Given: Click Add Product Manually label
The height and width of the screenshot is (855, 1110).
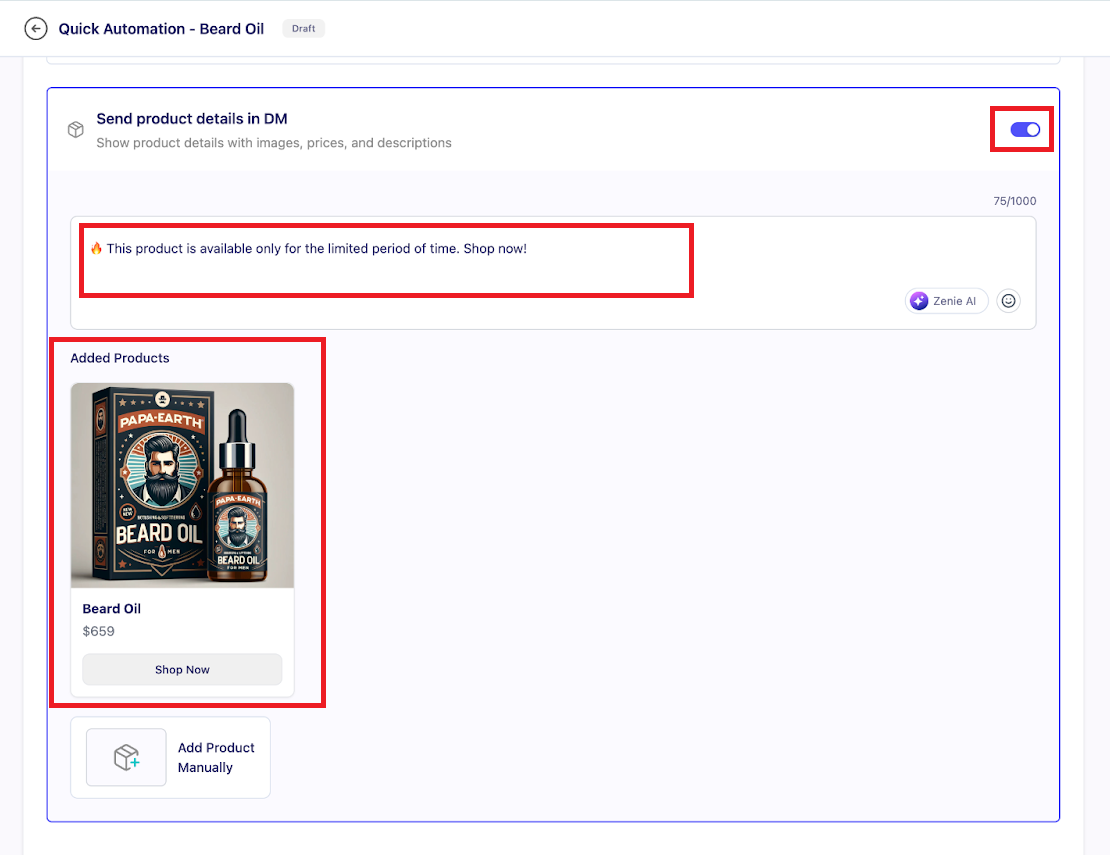Looking at the screenshot, I should click(216, 757).
